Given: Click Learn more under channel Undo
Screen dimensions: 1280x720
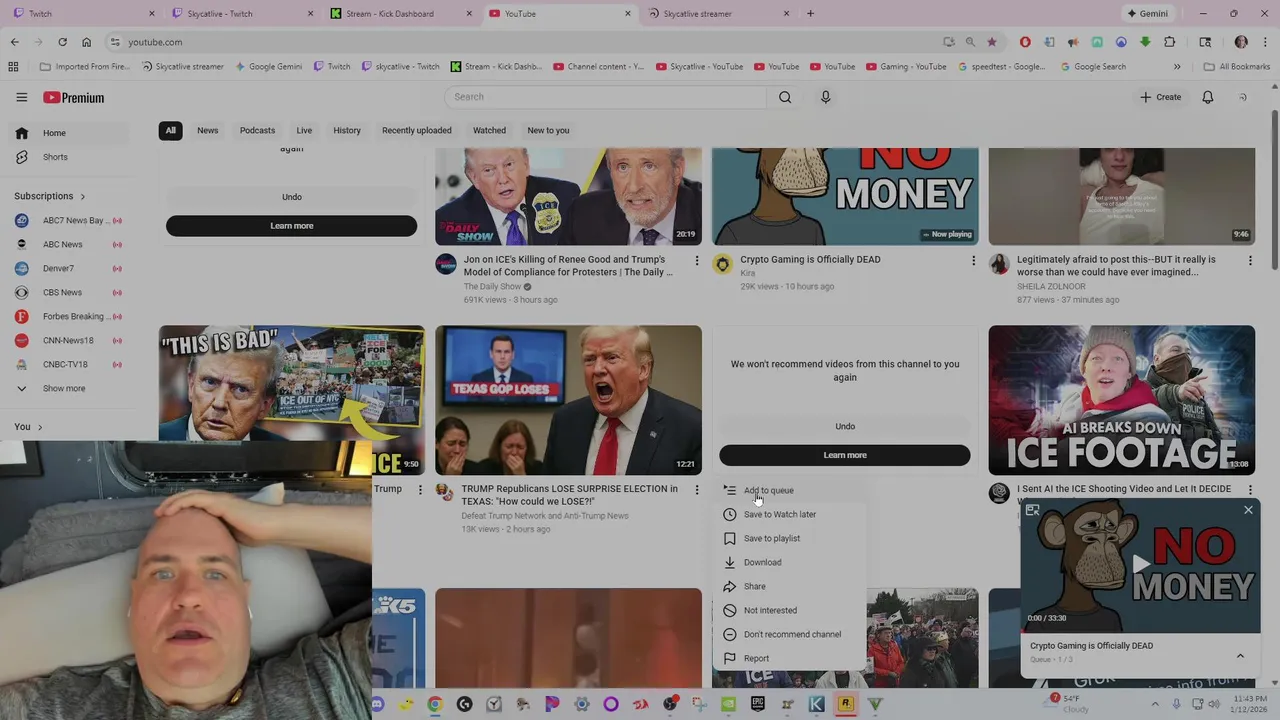Looking at the screenshot, I should point(845,455).
